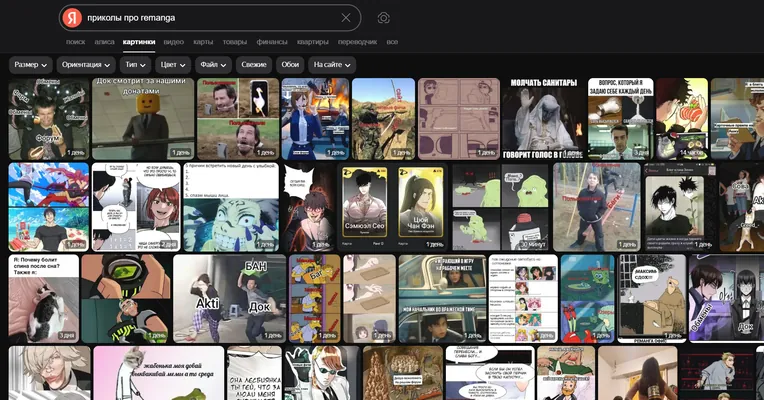
Task: Toggle the Обои filter
Action: (290, 65)
